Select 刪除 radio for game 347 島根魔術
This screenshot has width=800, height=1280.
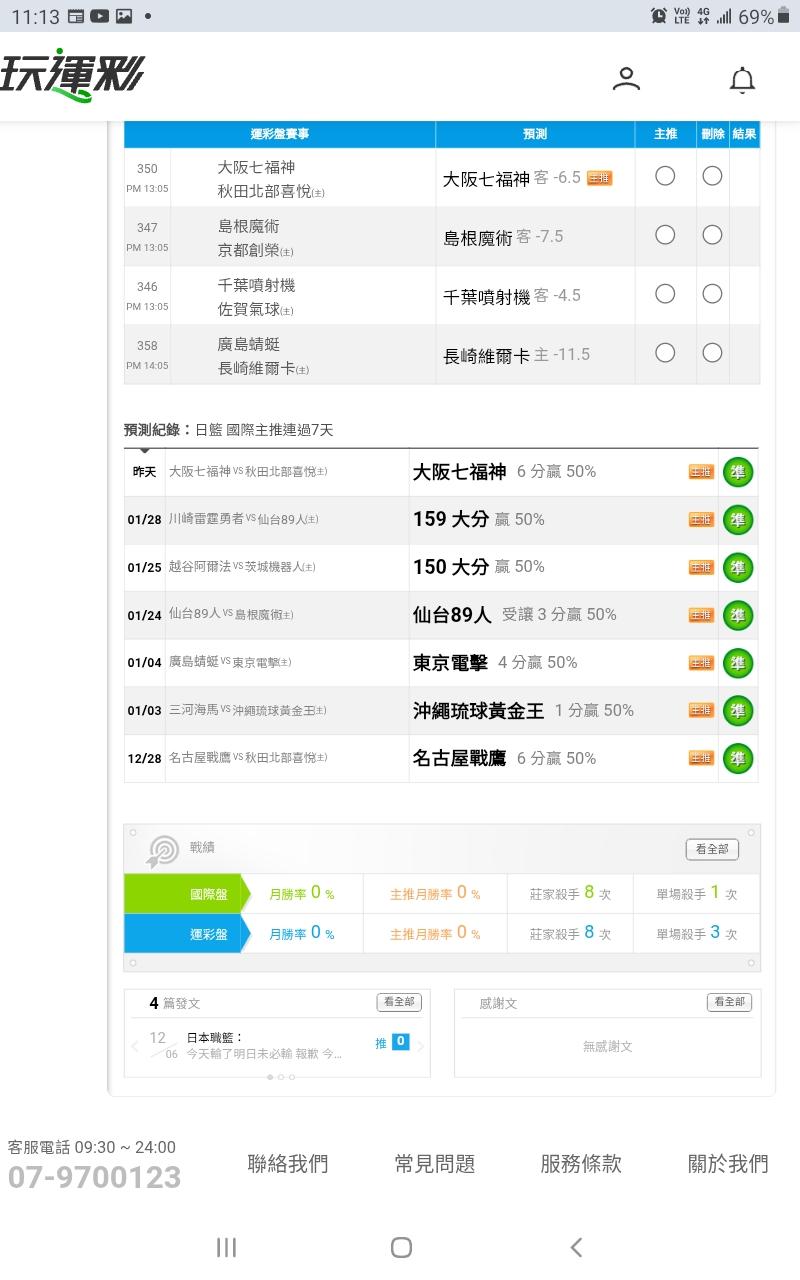(712, 235)
